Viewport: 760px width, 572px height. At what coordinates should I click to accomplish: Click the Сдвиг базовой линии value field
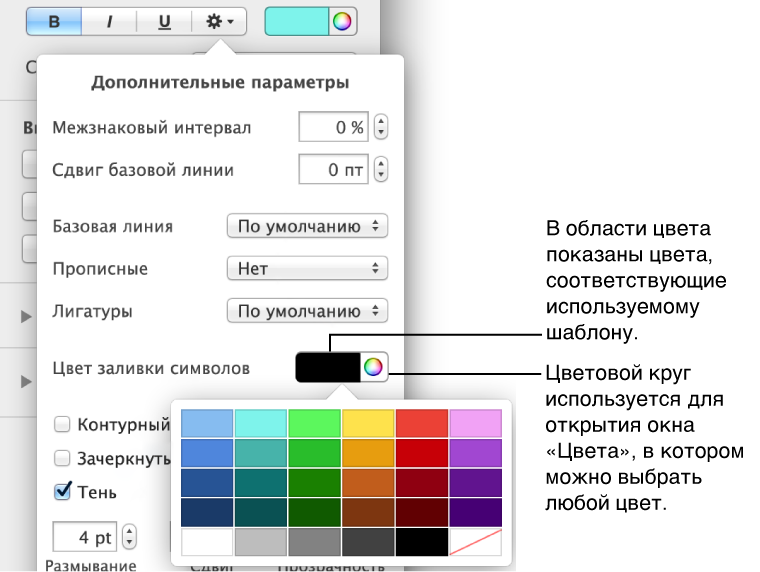334,170
